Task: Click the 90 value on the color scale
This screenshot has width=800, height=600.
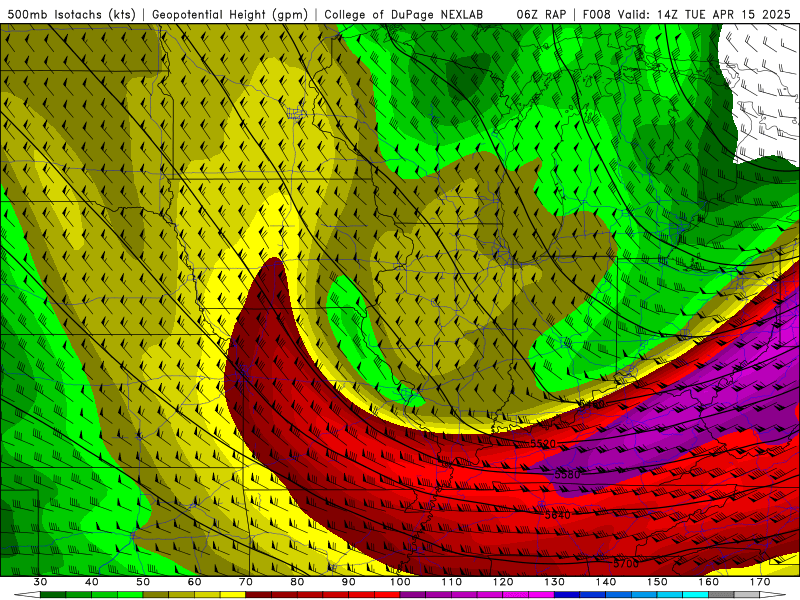Action: pyautogui.click(x=348, y=582)
